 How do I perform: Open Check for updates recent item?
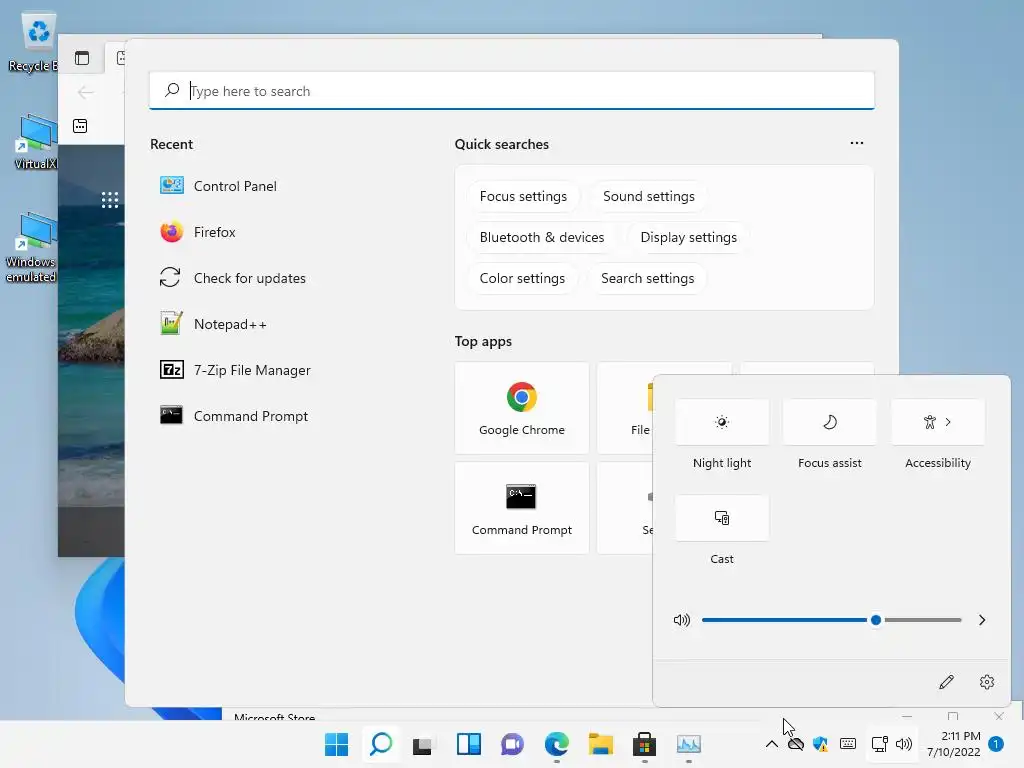(x=233, y=278)
